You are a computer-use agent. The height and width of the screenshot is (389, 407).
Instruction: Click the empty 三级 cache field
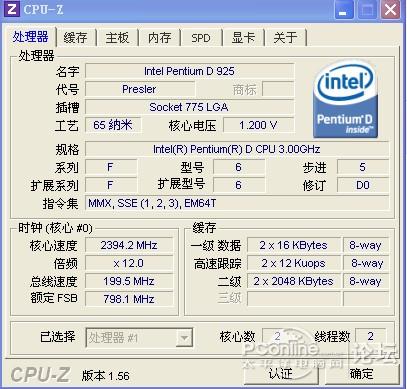coord(294,299)
